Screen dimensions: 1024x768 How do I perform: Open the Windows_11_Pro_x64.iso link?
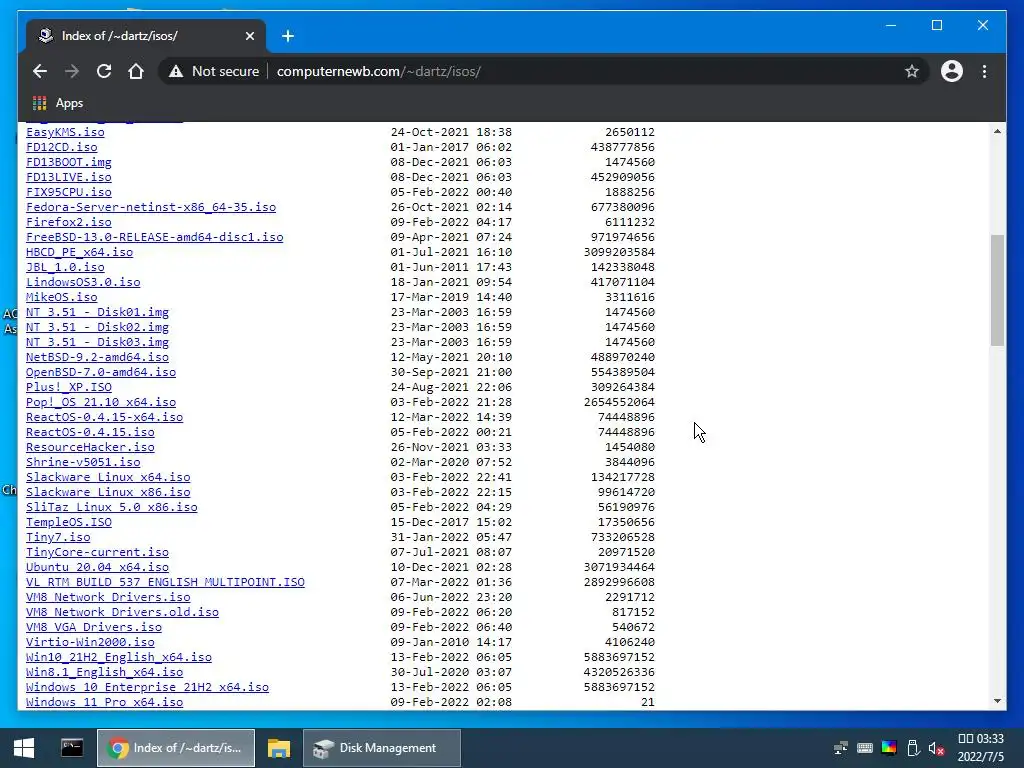coord(104,703)
